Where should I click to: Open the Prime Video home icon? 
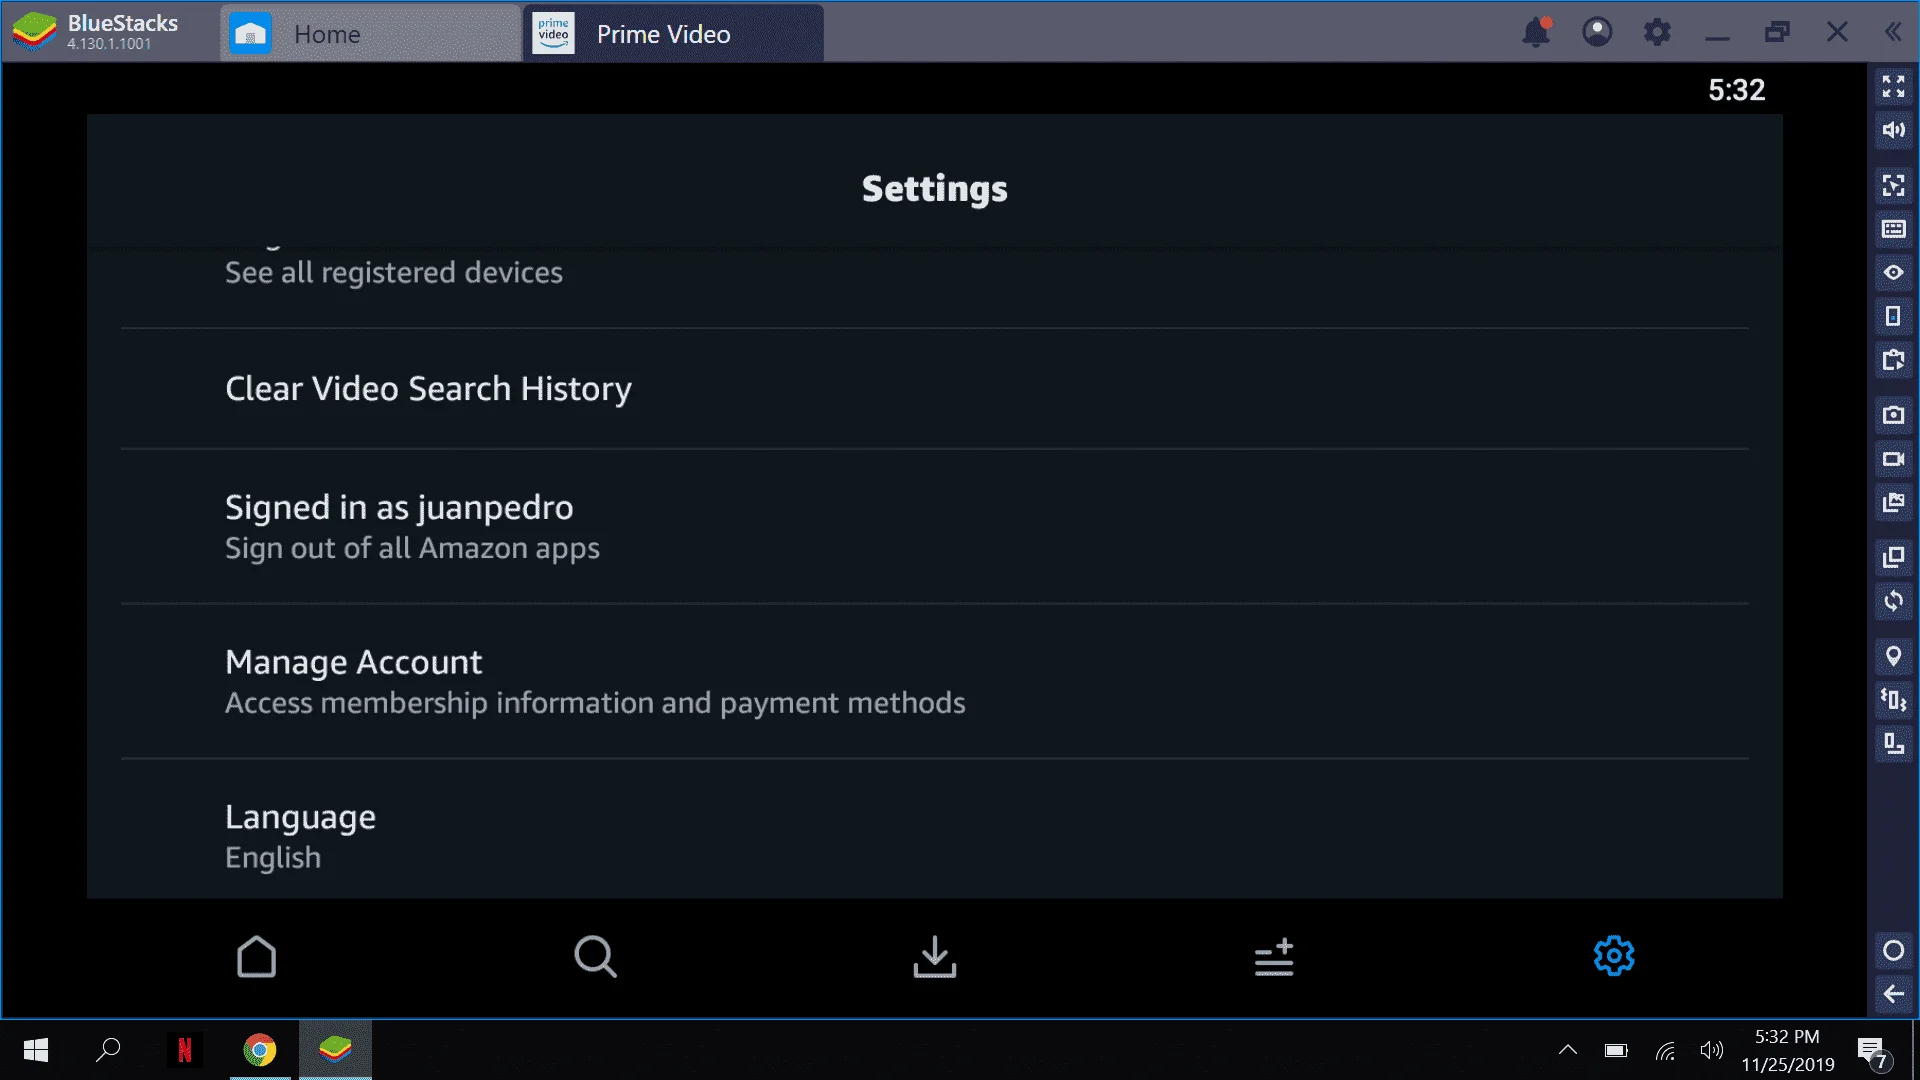(x=256, y=957)
